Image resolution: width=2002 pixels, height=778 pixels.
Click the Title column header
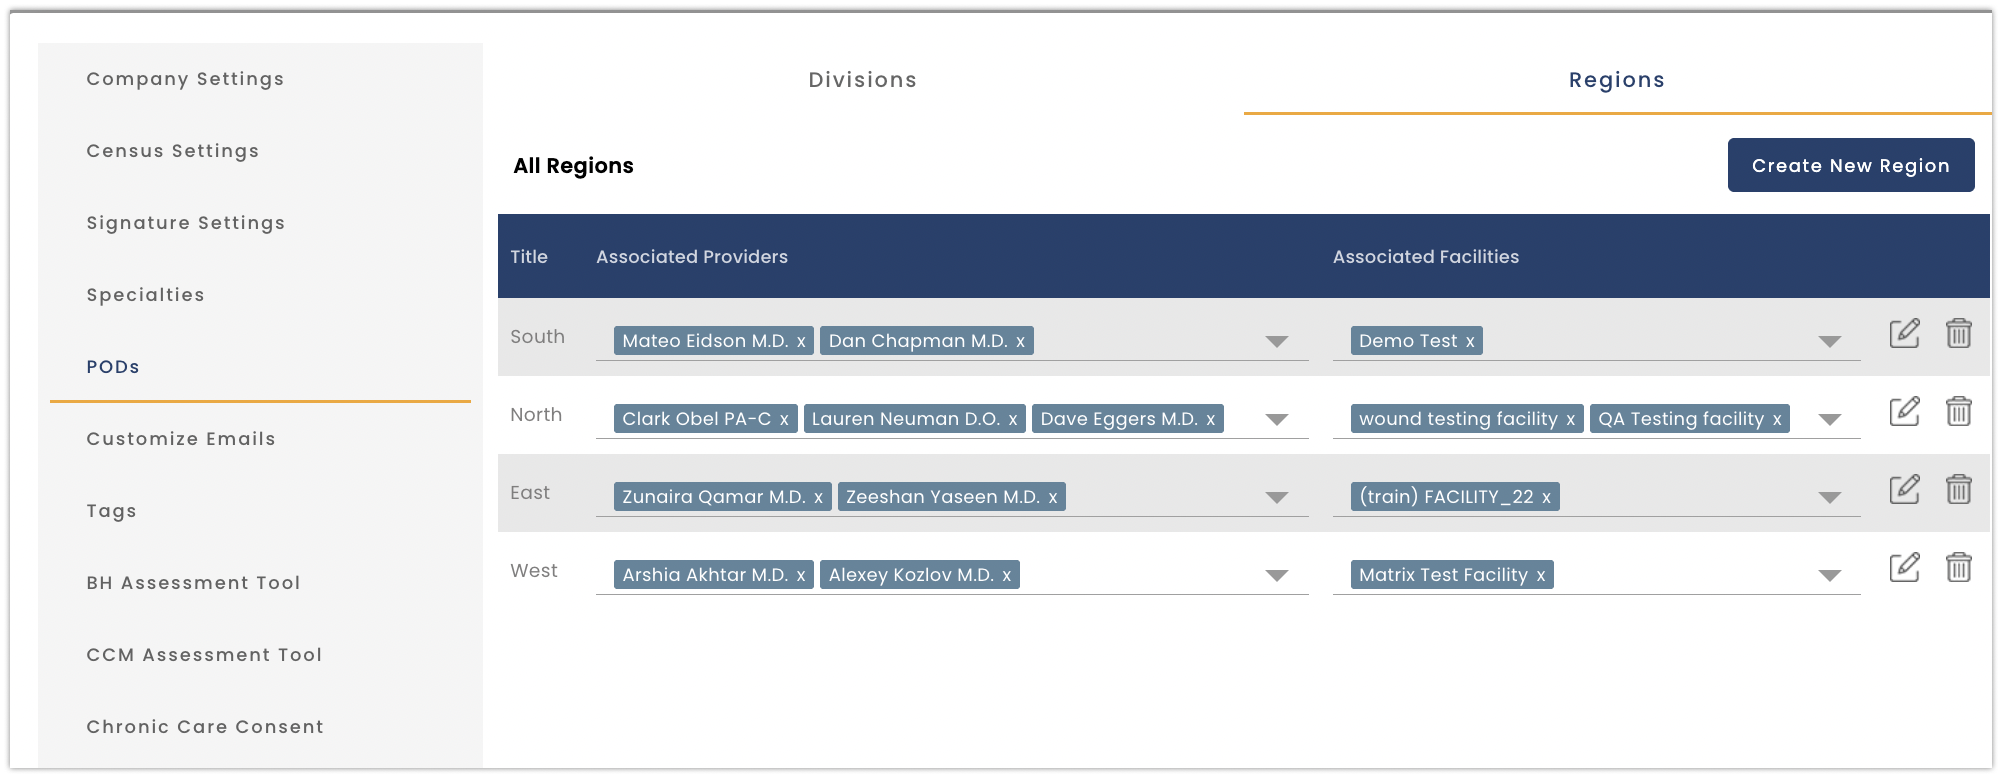[529, 257]
